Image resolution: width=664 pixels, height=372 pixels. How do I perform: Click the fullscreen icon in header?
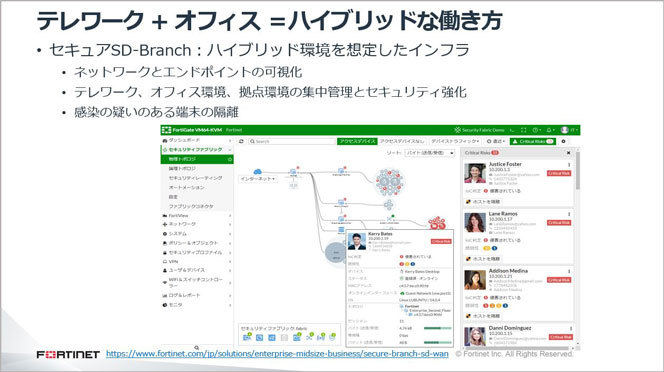tap(523, 130)
